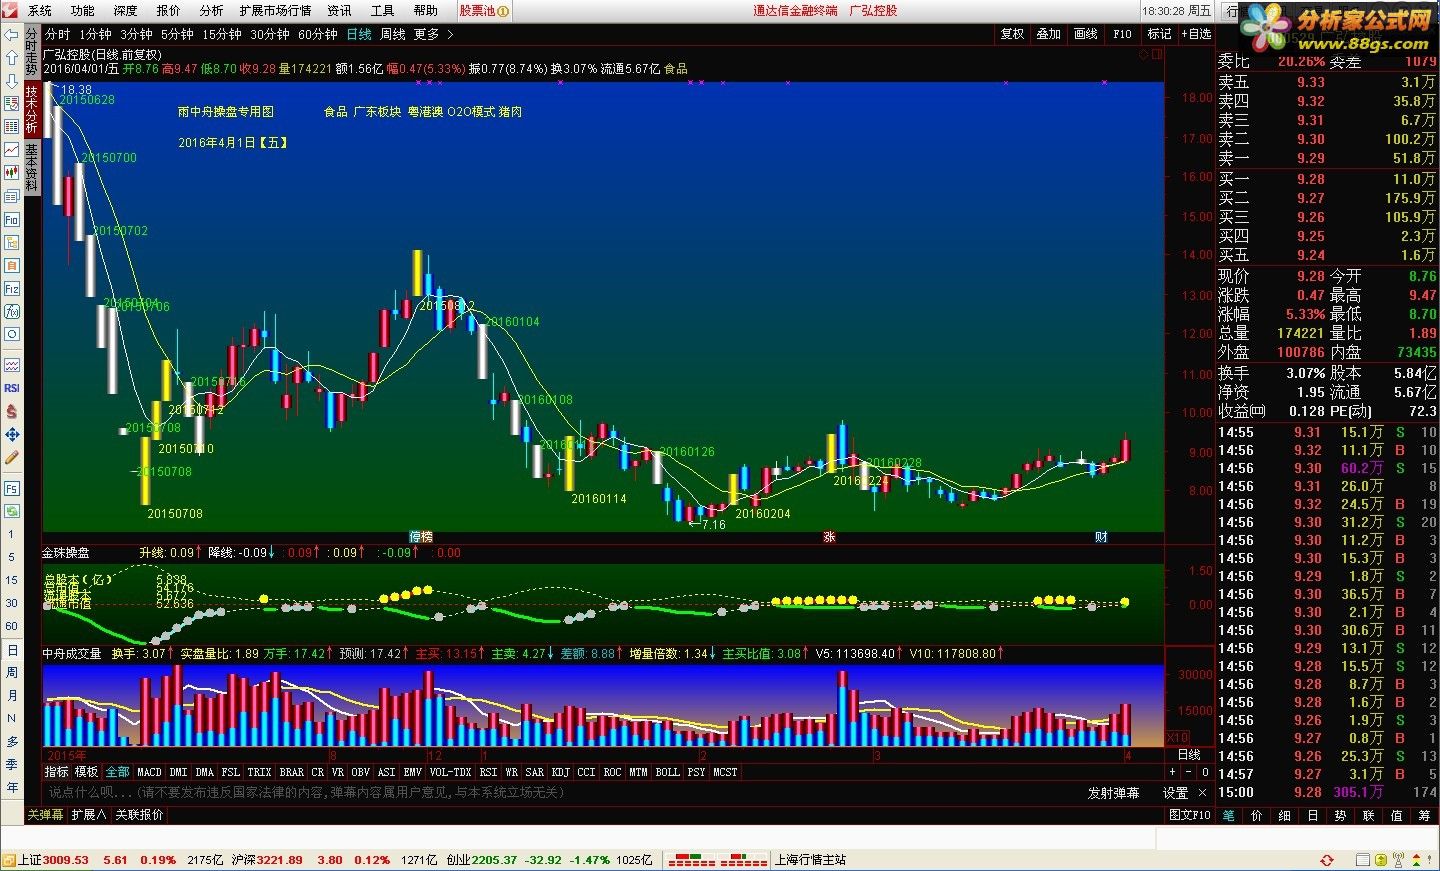Click the F10 sidebar icon
Screen dimensions: 1440x871
coord(12,219)
